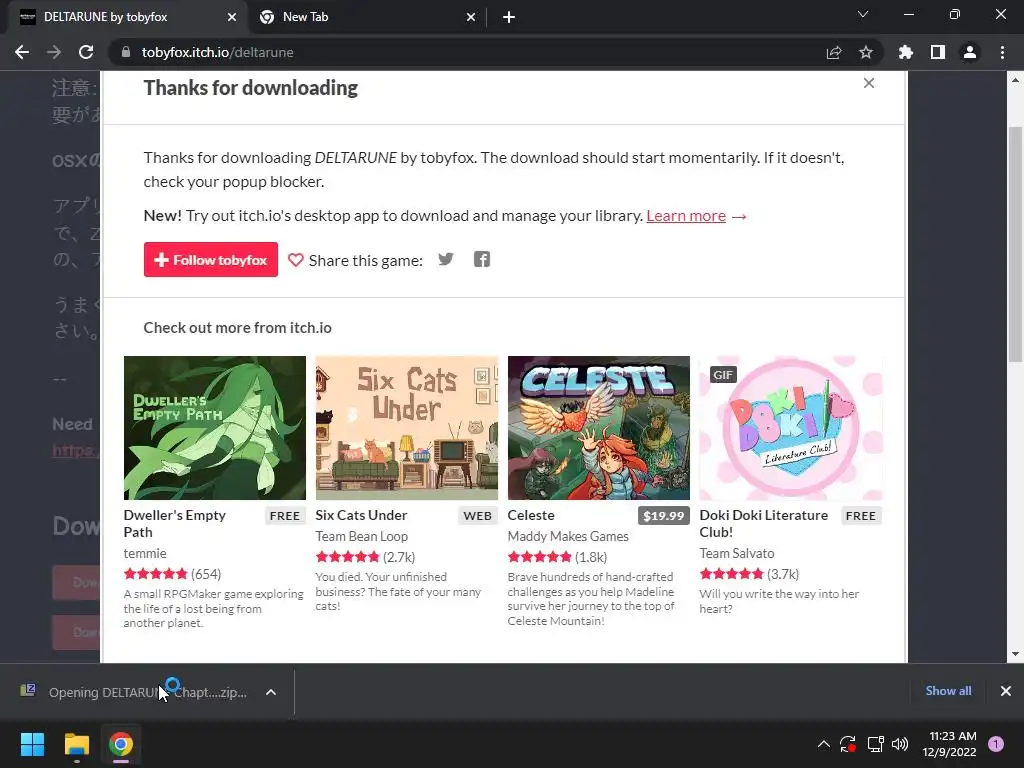
Task: Click the sync tray icon with red dot
Action: click(x=848, y=744)
